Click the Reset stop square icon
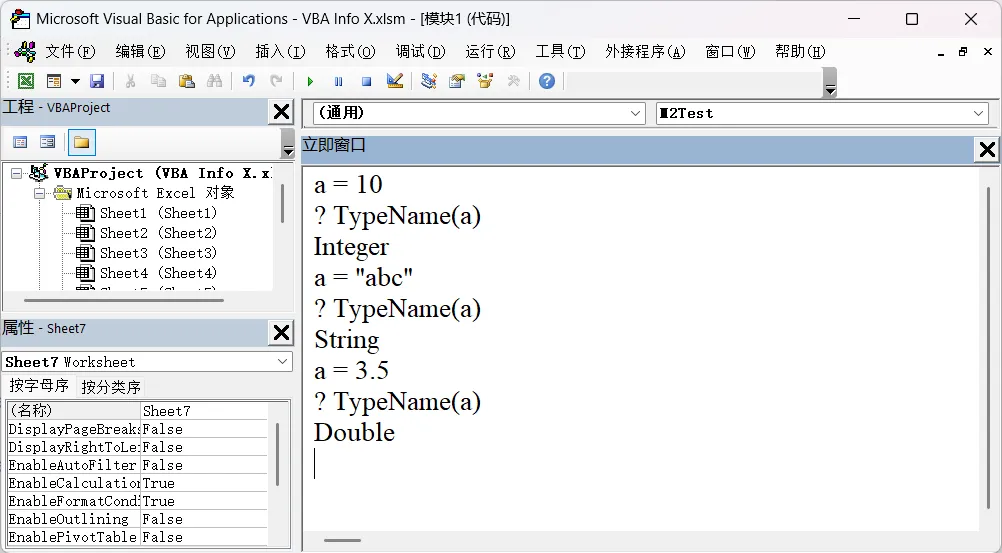The width and height of the screenshot is (1002, 553). [366, 81]
